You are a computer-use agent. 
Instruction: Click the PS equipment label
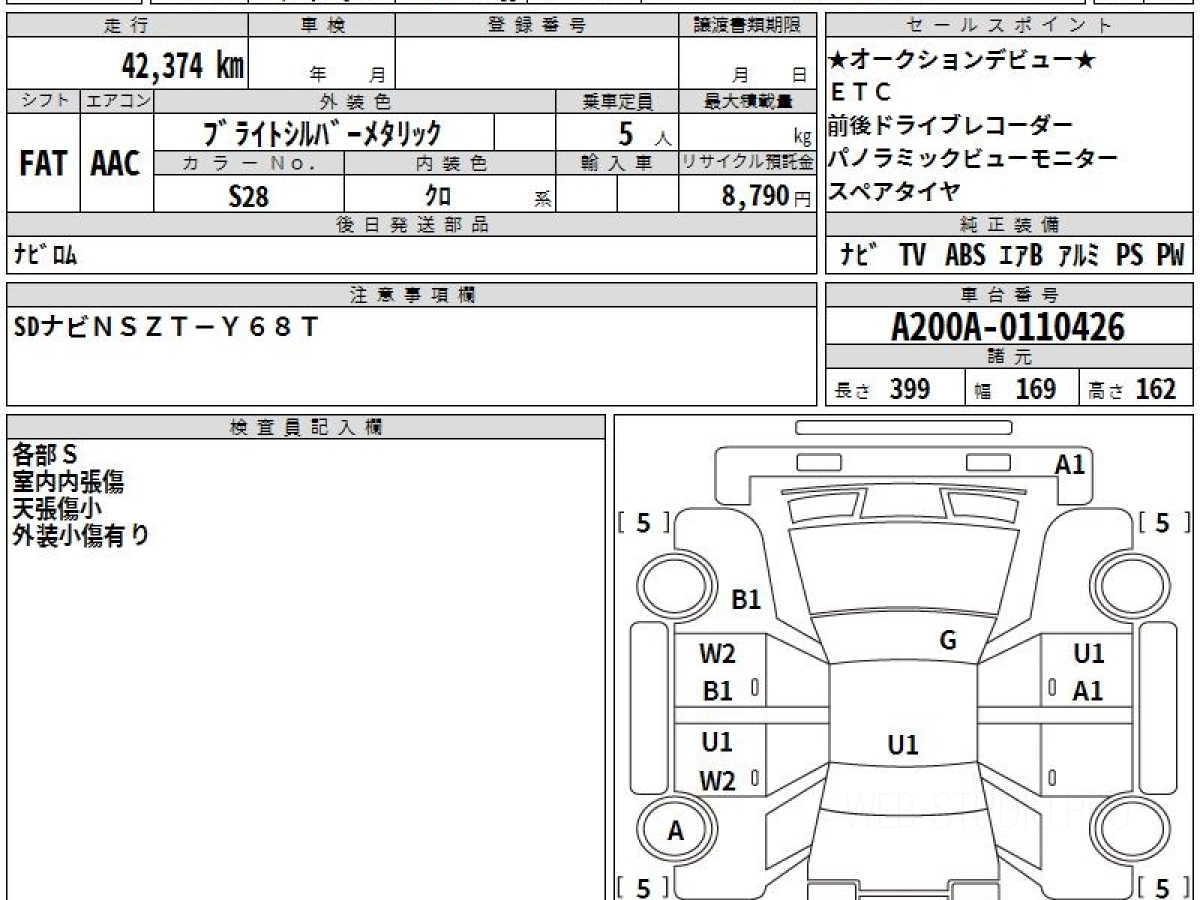[1130, 256]
